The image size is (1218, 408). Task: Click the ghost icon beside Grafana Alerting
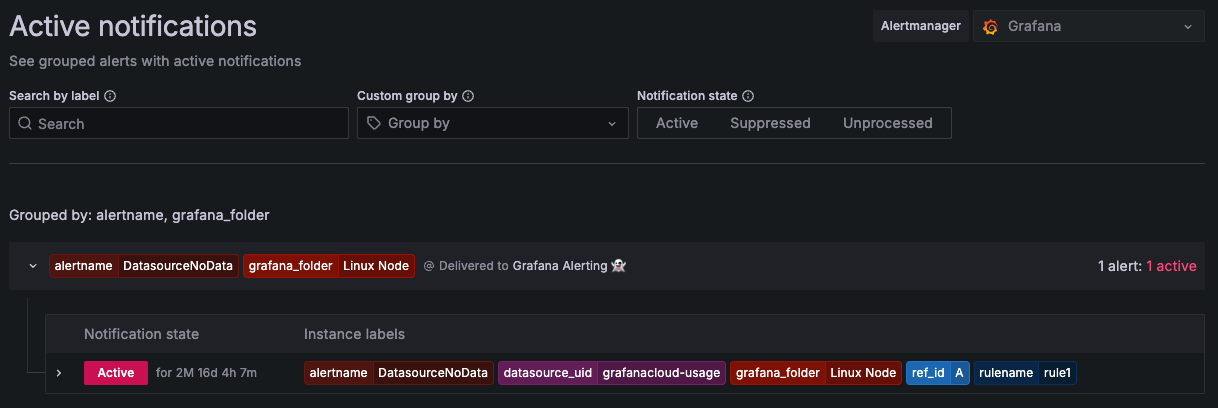click(619, 266)
